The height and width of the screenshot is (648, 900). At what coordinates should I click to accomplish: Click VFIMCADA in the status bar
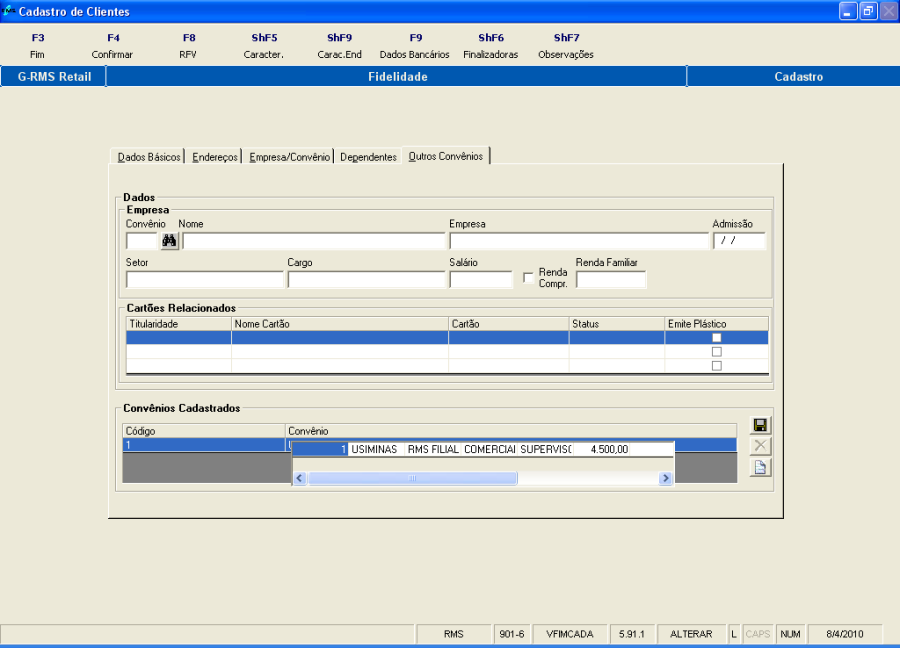point(569,634)
